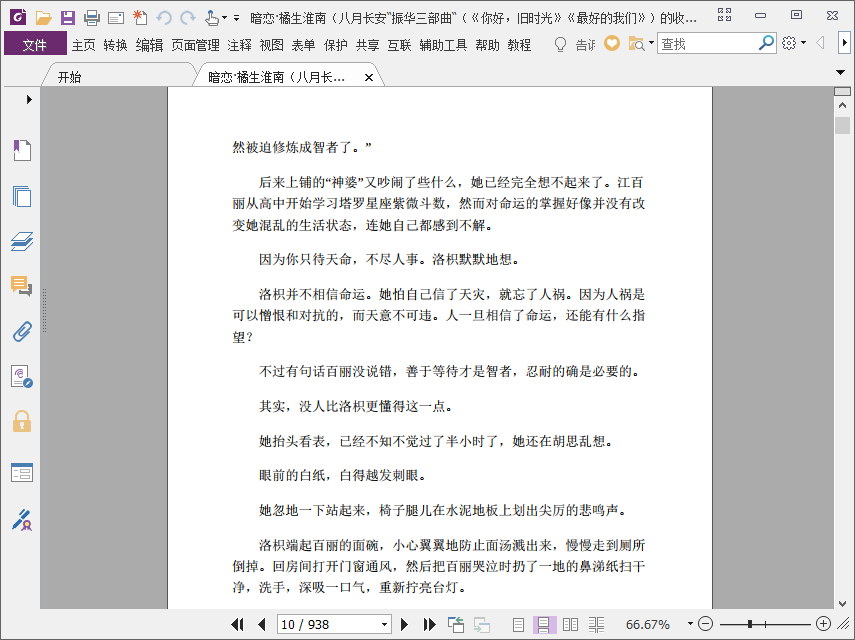The width and height of the screenshot is (855, 640).
Task: Go to the first page
Action: [237, 624]
